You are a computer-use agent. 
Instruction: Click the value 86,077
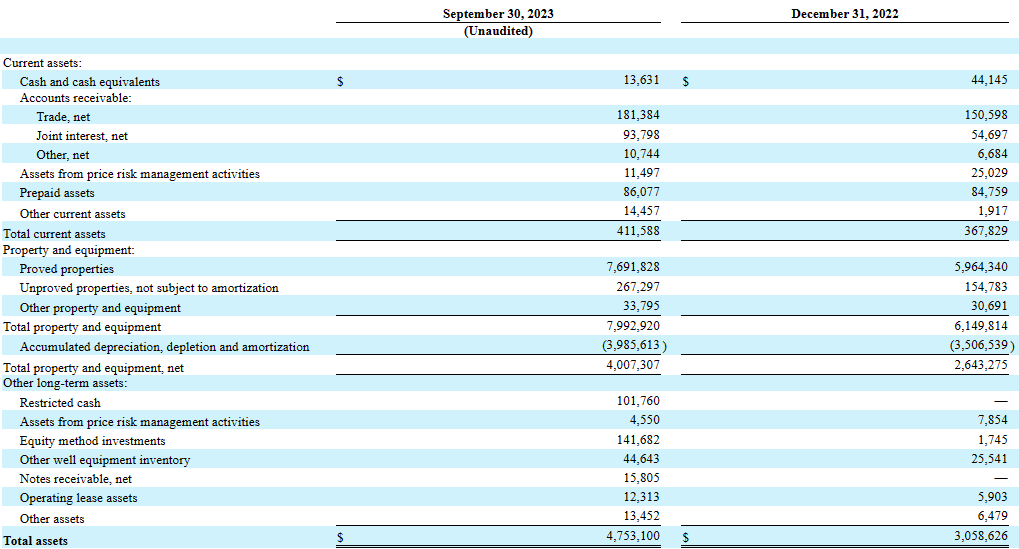click(641, 192)
